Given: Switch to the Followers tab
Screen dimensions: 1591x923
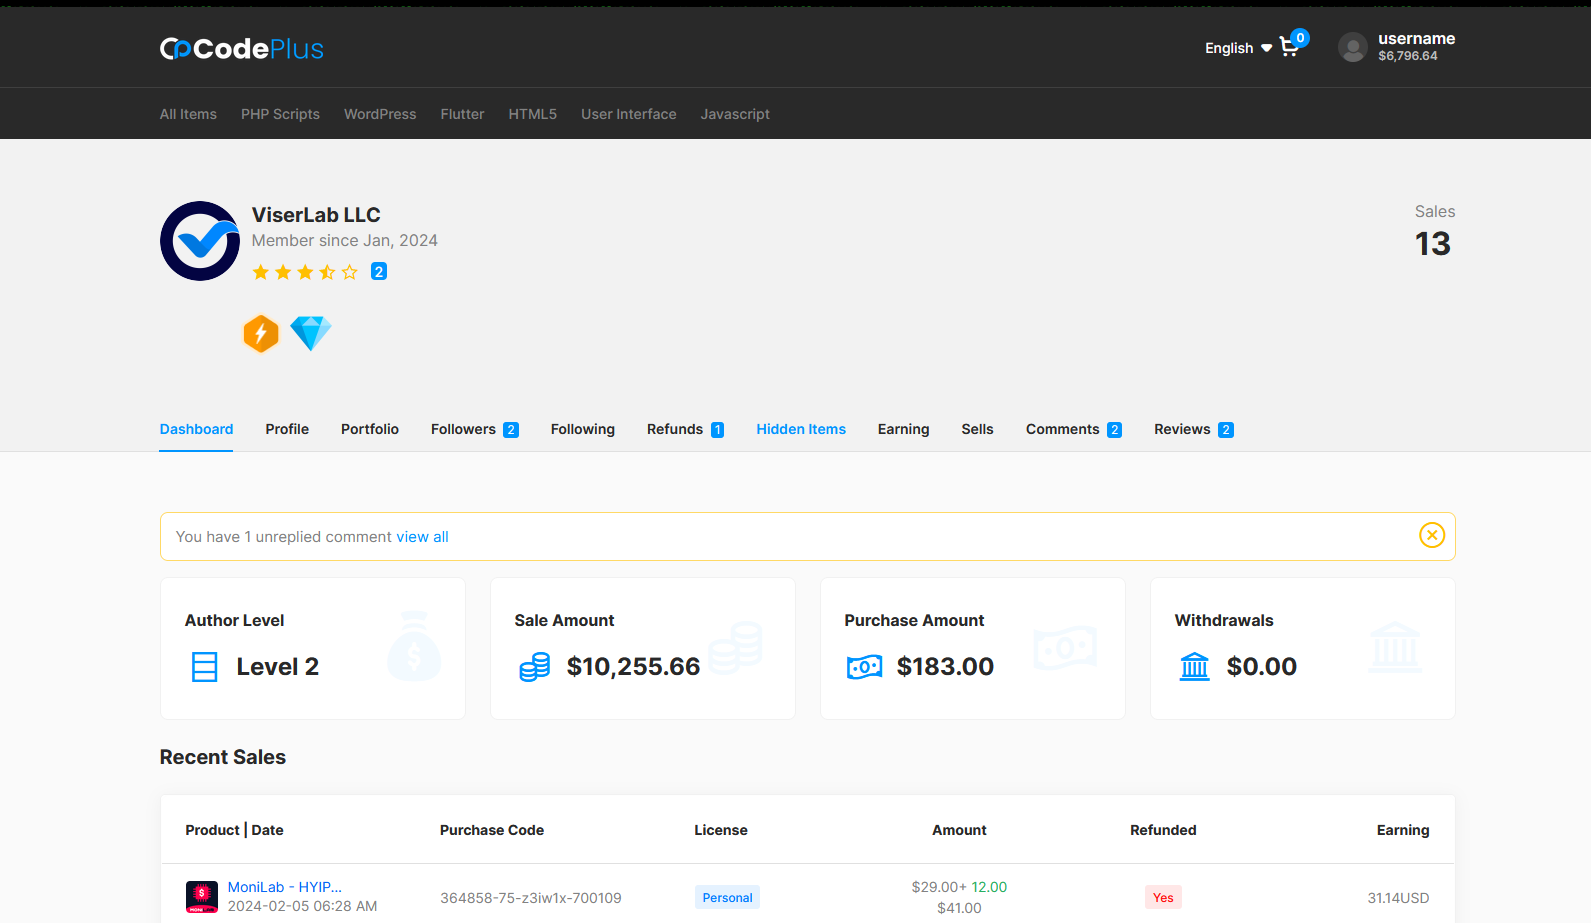Looking at the screenshot, I should (475, 429).
